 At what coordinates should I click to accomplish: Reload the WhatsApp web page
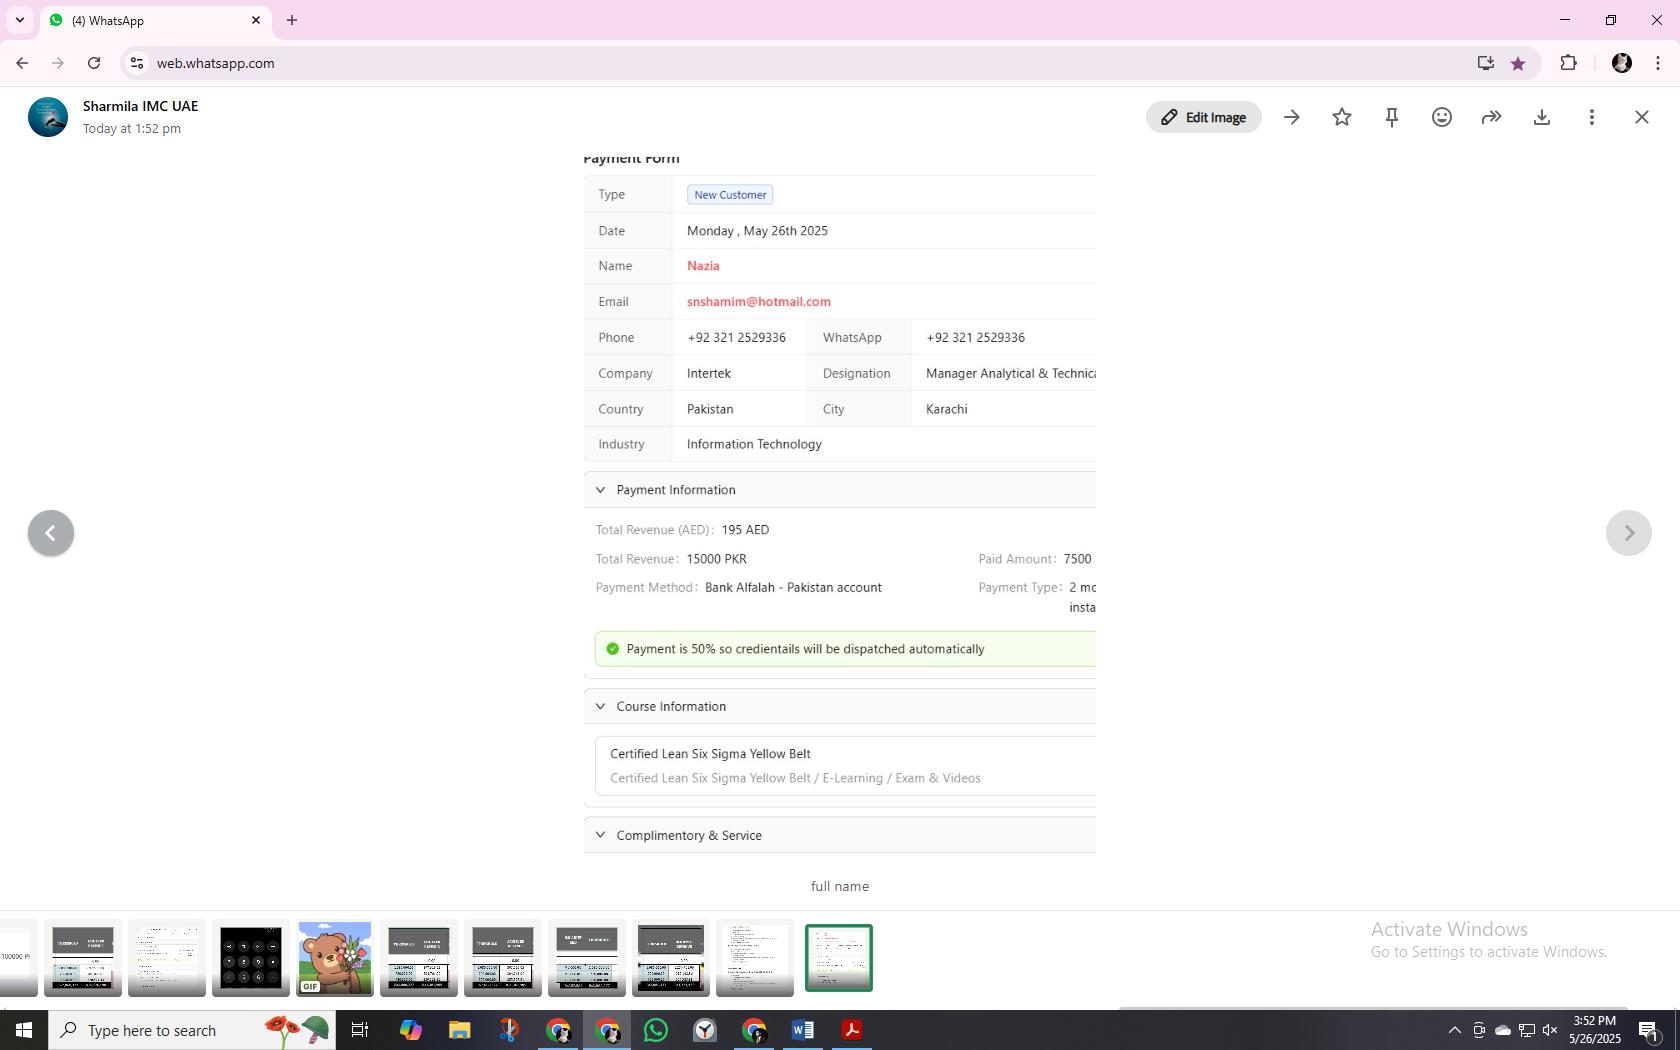[x=94, y=63]
